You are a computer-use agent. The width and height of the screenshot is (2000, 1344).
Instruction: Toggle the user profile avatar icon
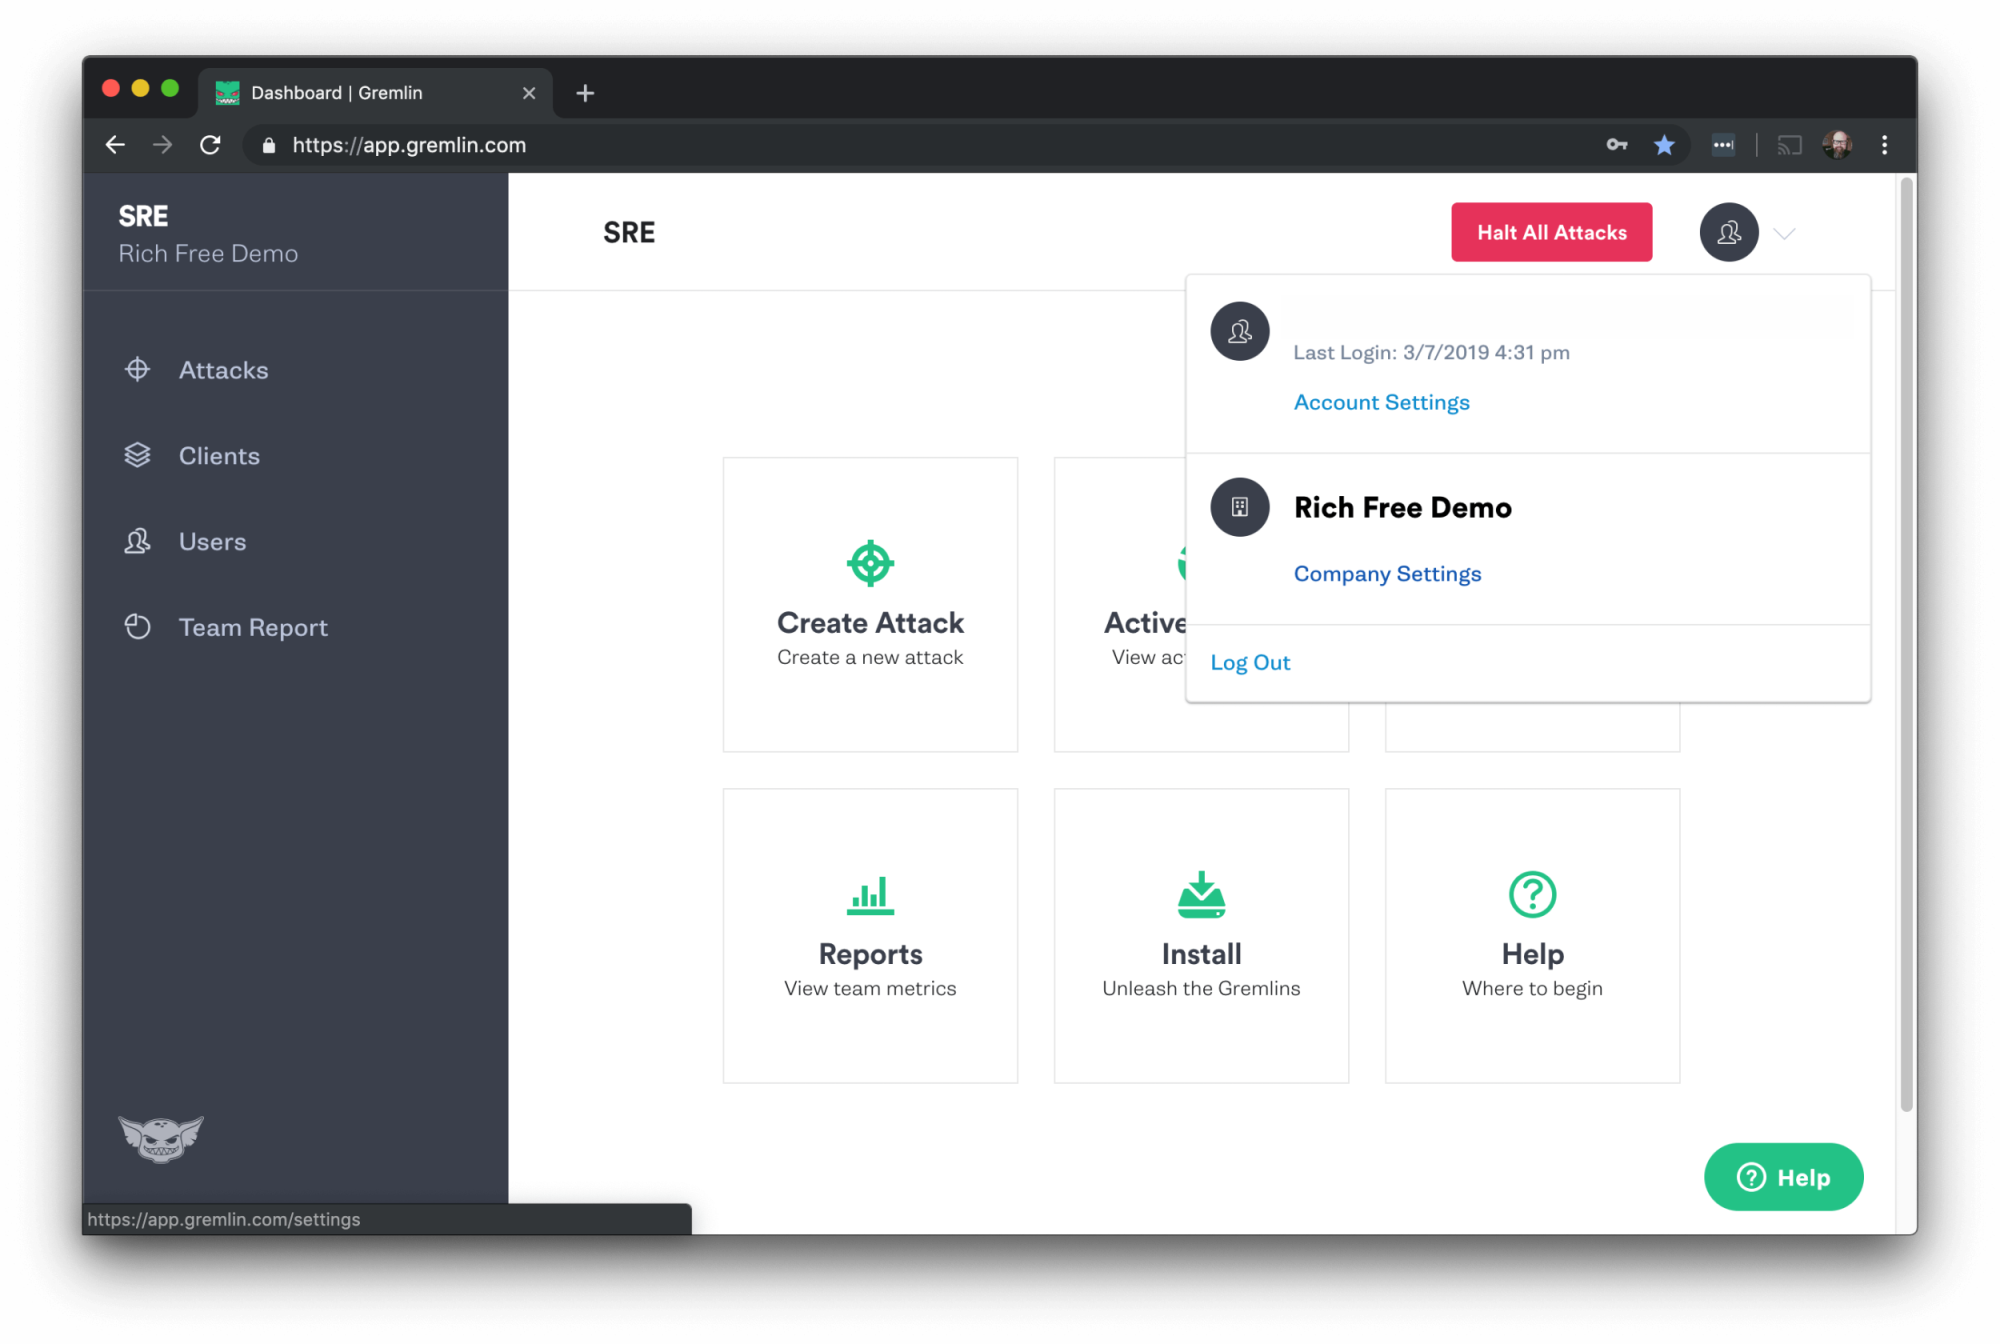pyautogui.click(x=1730, y=231)
